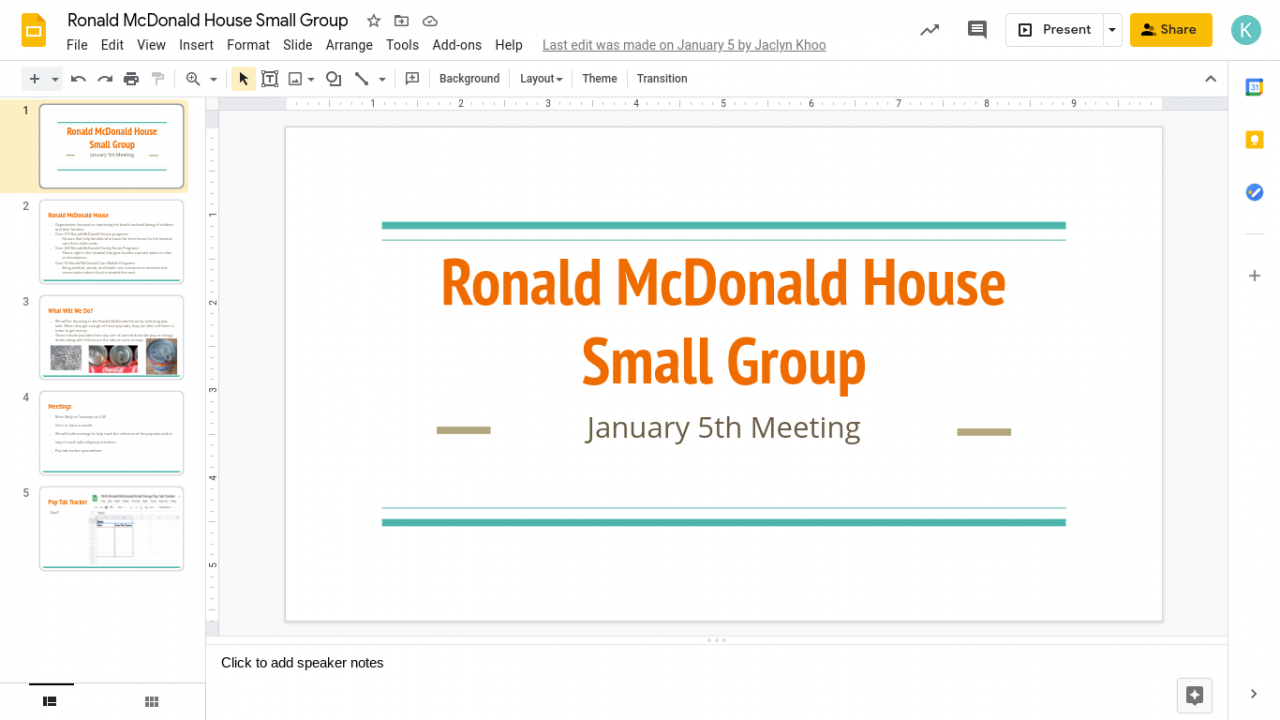Open the File menu

[x=77, y=45]
